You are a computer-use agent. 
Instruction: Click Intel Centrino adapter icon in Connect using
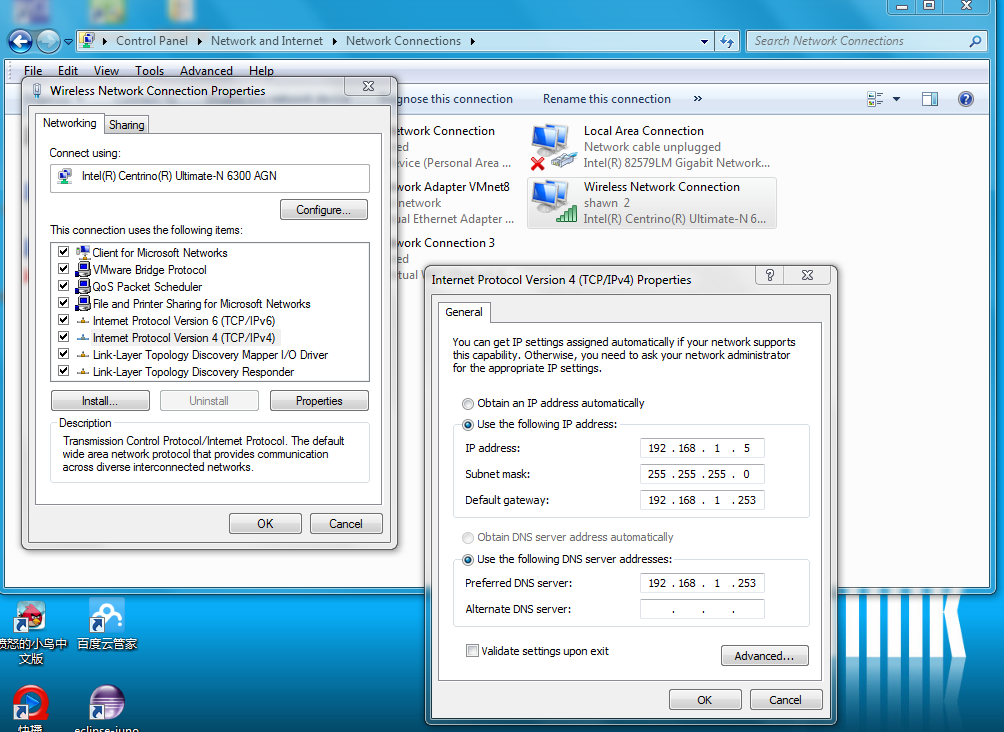click(x=65, y=176)
